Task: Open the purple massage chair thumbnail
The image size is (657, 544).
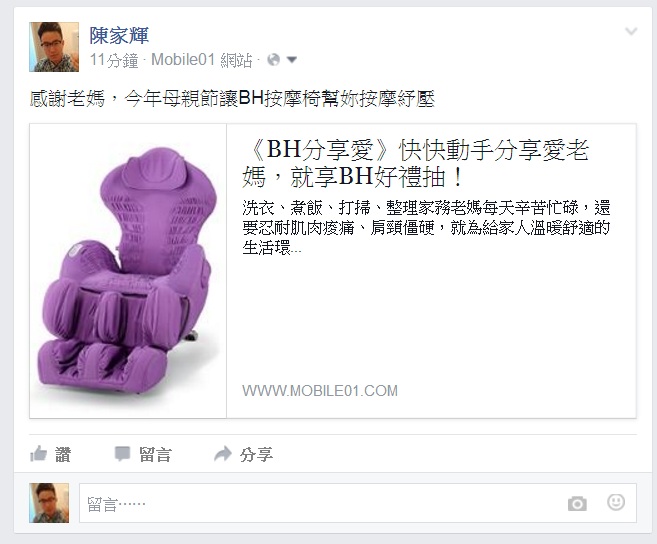Action: coord(128,271)
